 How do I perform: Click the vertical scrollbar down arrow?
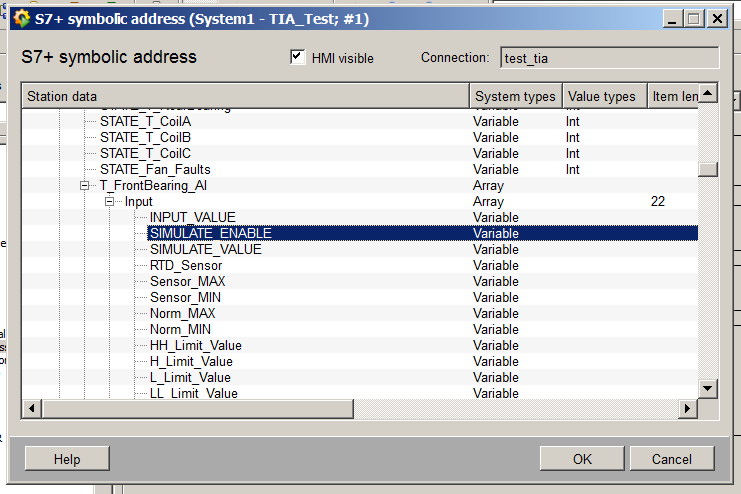click(708, 388)
